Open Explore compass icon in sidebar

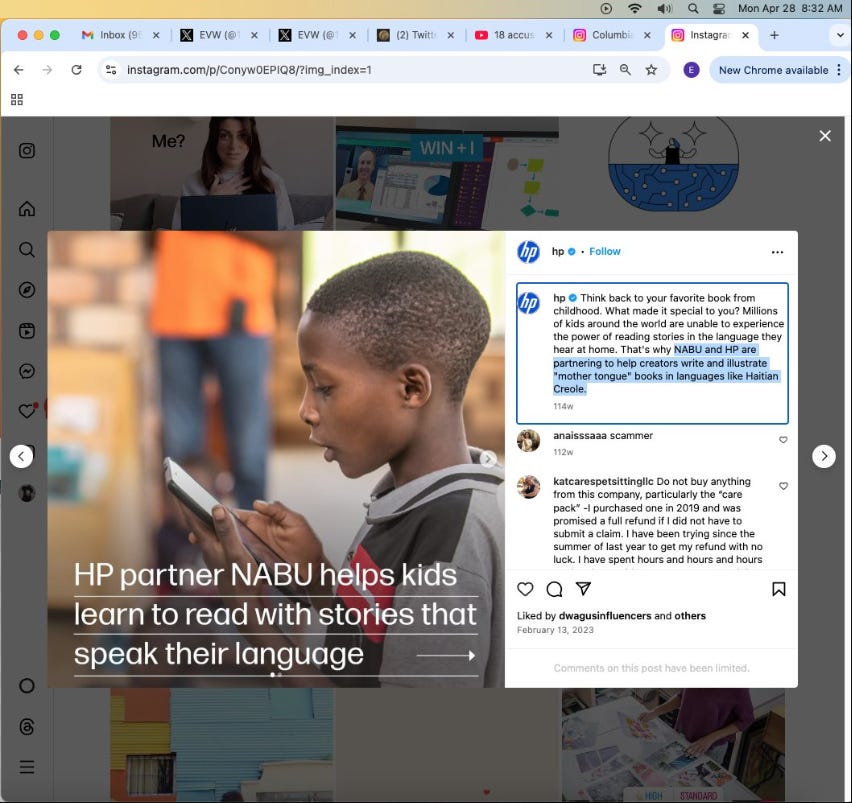click(x=27, y=290)
